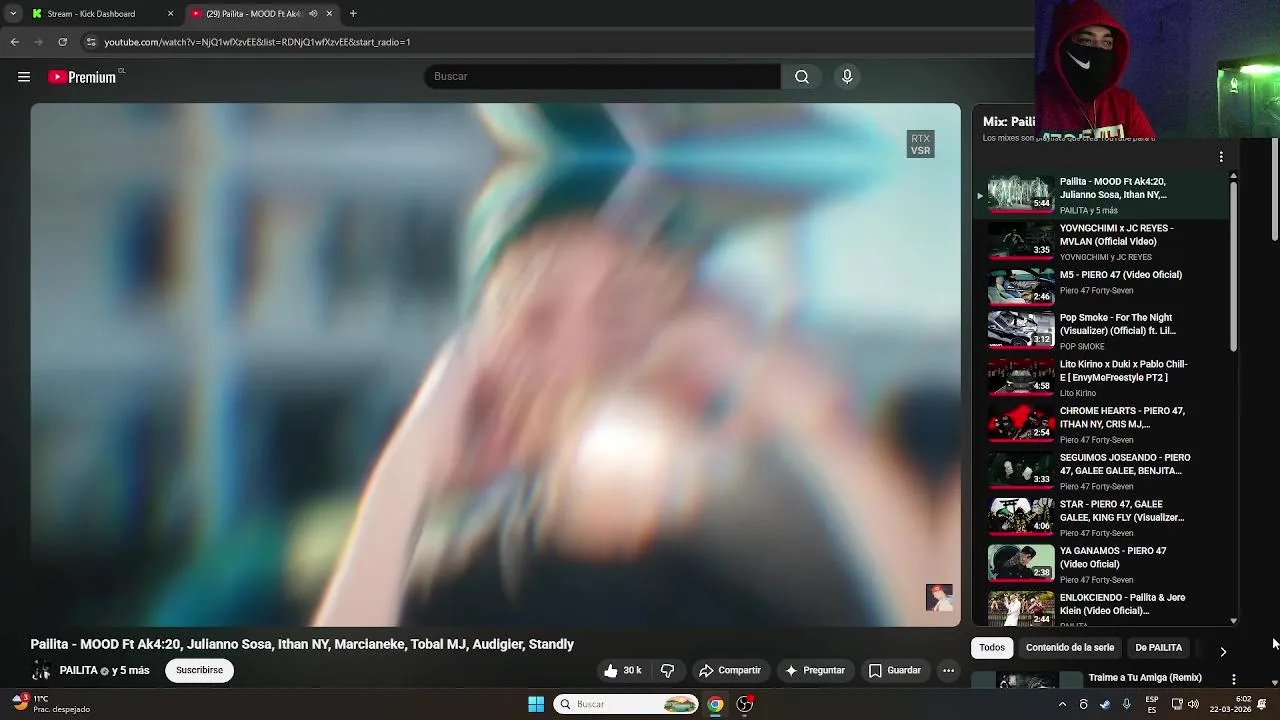Screen dimensions: 1280x720
Task: Click the playlist panel scrollbar thumb
Action: [x=1233, y=265]
